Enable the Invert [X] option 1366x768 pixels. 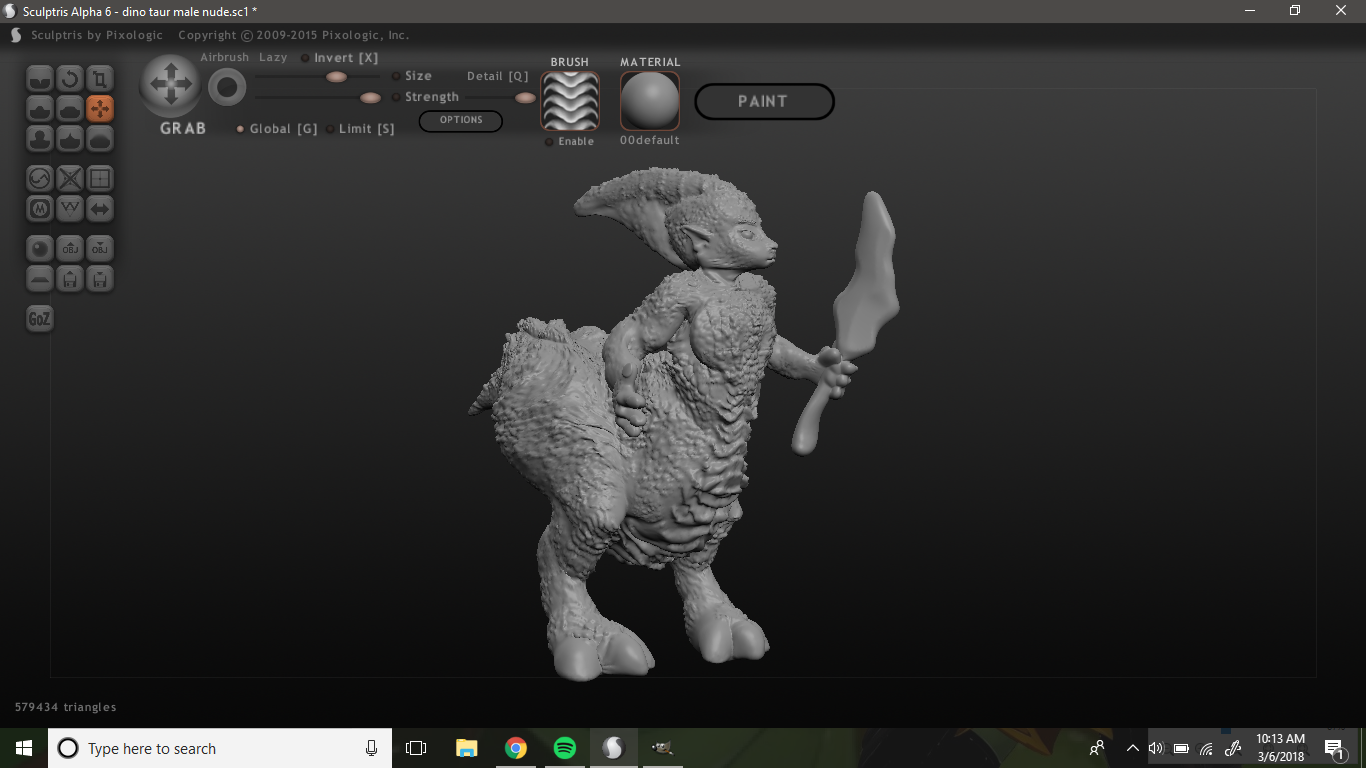point(306,58)
